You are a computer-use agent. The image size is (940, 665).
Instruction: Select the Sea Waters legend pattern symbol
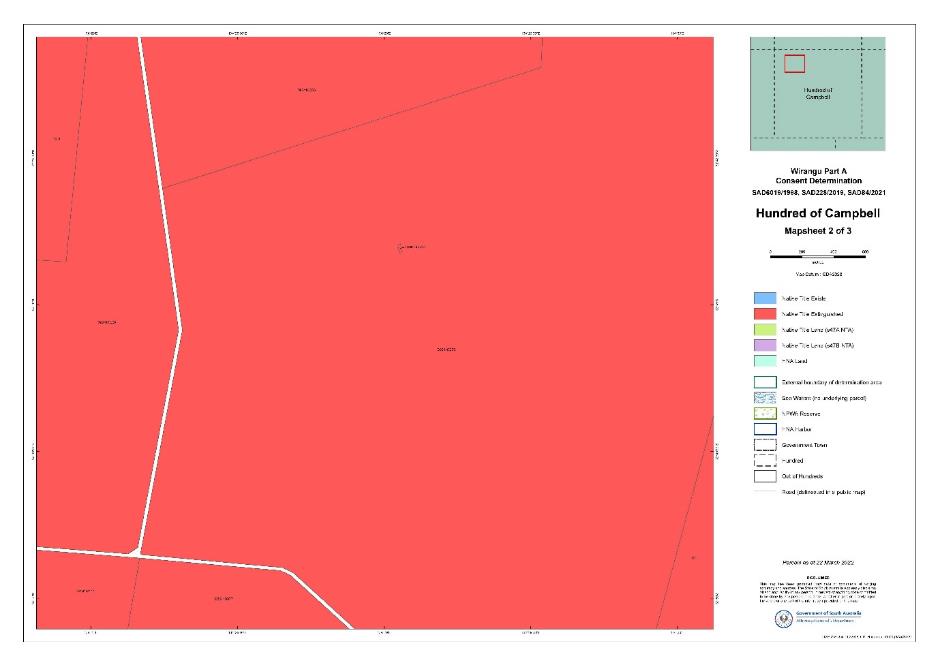point(765,398)
